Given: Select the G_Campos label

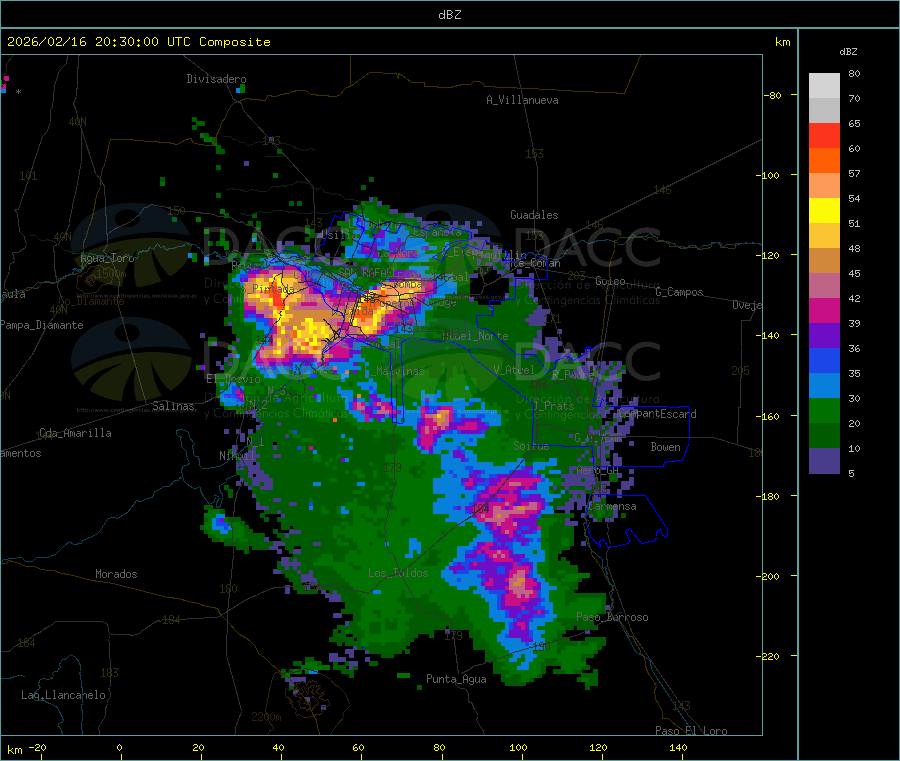Looking at the screenshot, I should point(679,292).
